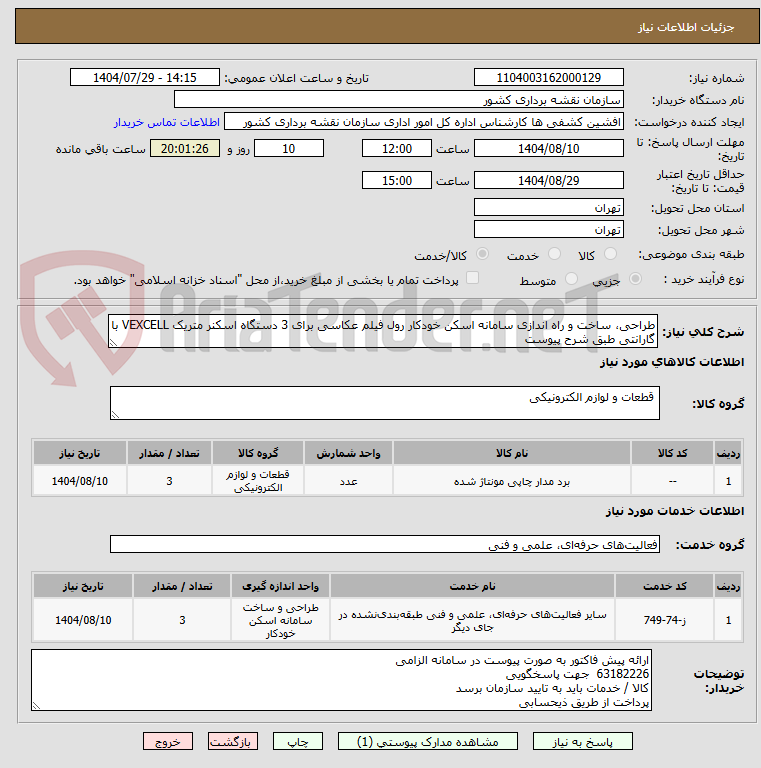
Task: Select the کالا radio button
Action: click(610, 254)
